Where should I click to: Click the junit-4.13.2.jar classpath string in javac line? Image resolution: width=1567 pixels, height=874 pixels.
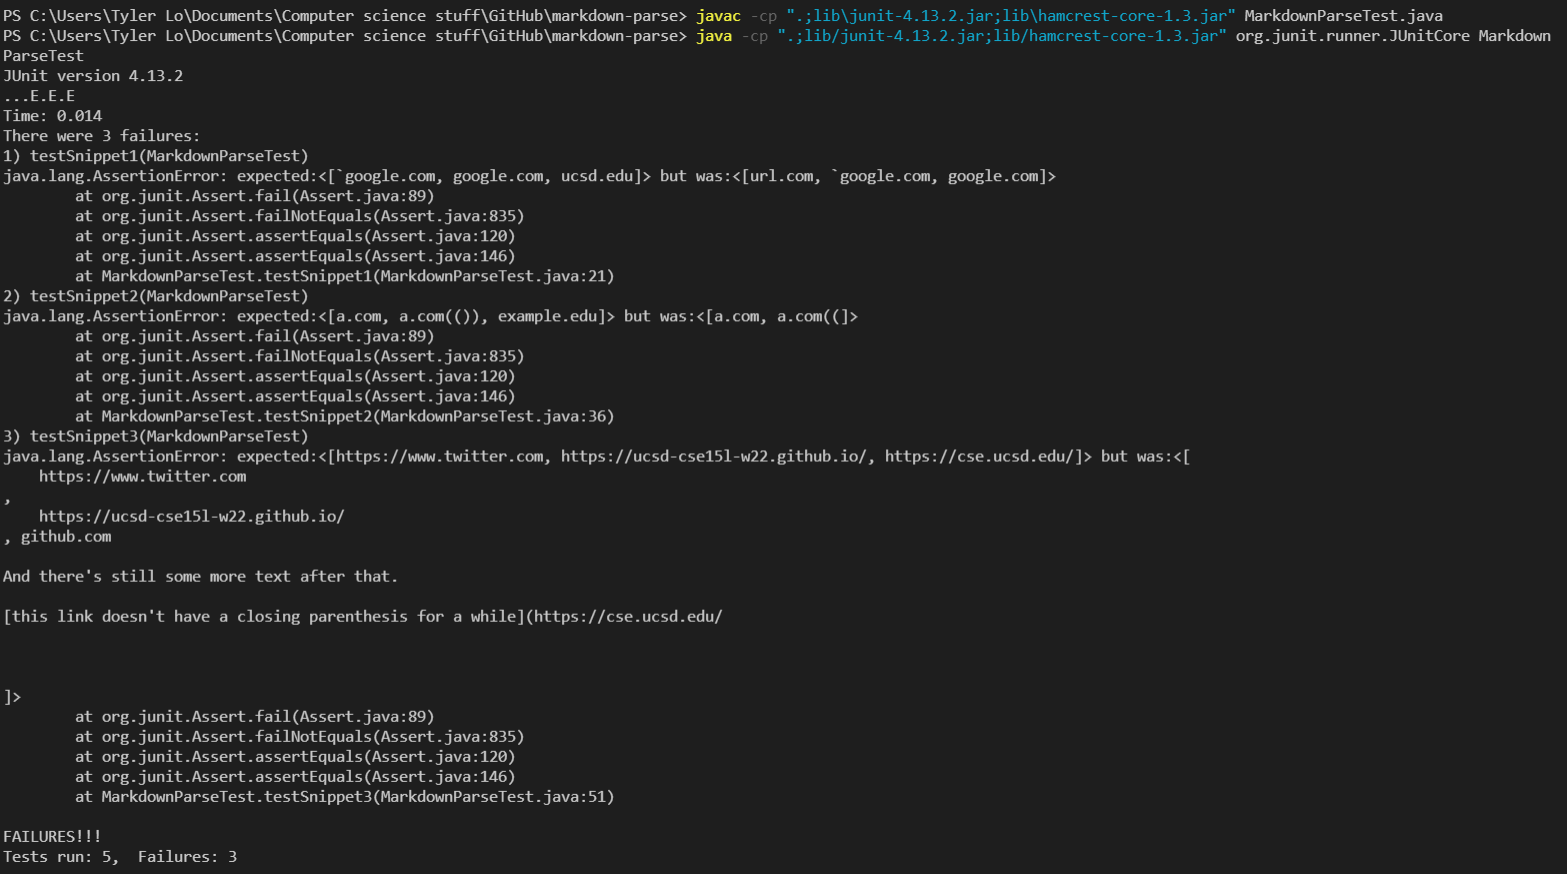click(1011, 16)
